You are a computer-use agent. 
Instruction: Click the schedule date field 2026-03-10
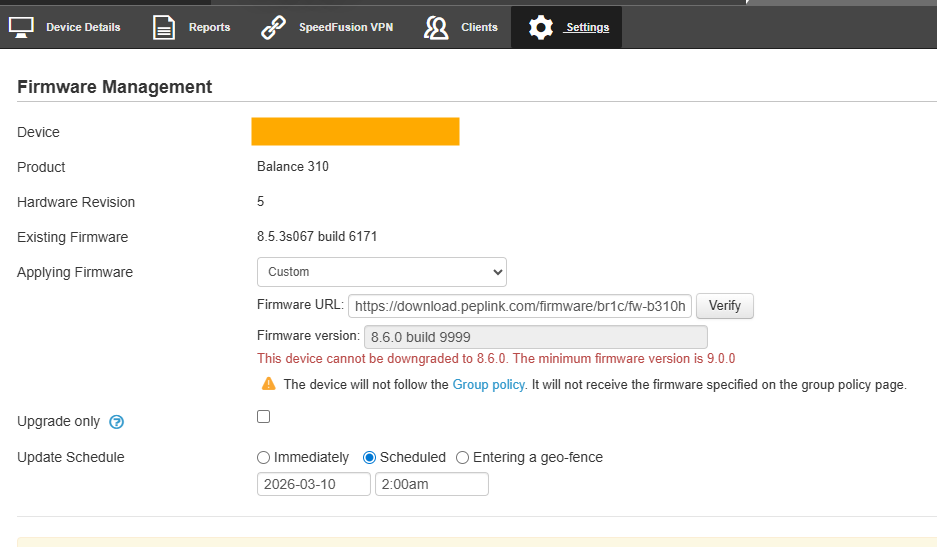313,485
